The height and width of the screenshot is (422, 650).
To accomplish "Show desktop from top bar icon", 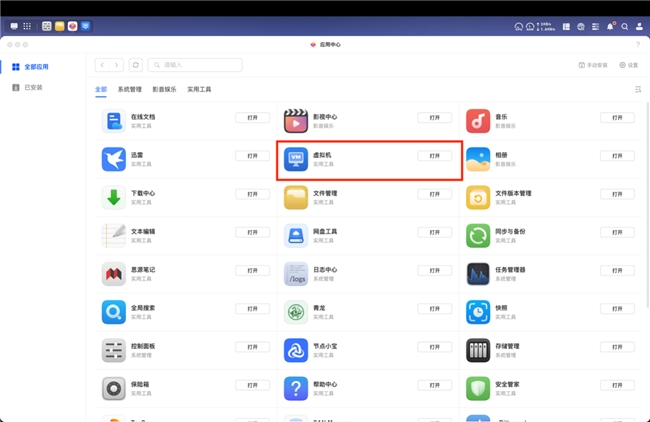I will [x=14, y=26].
